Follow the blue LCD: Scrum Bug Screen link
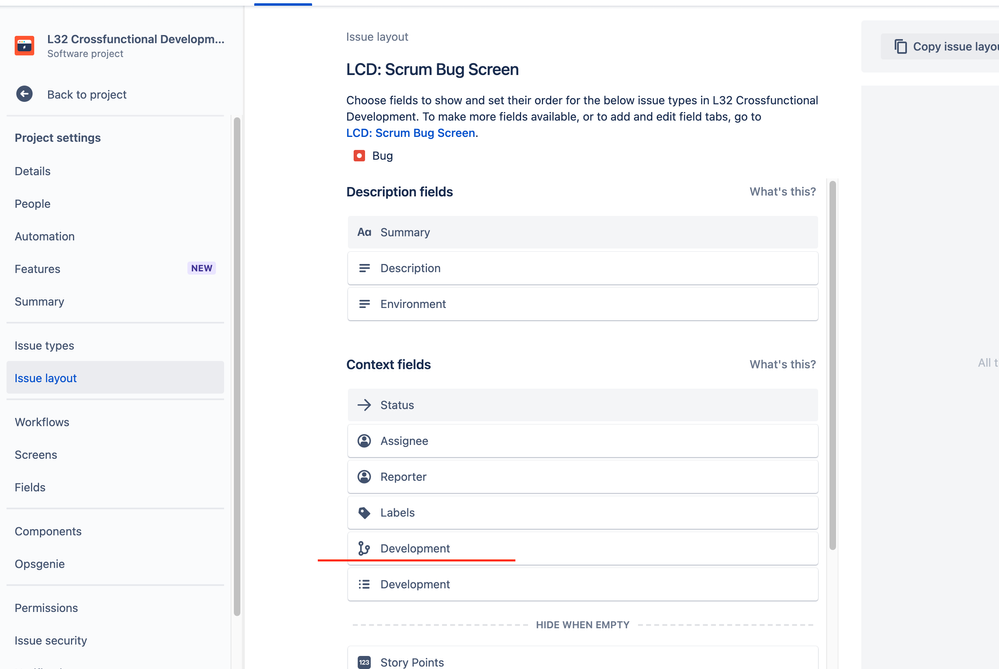The image size is (999, 669). [x=411, y=133]
